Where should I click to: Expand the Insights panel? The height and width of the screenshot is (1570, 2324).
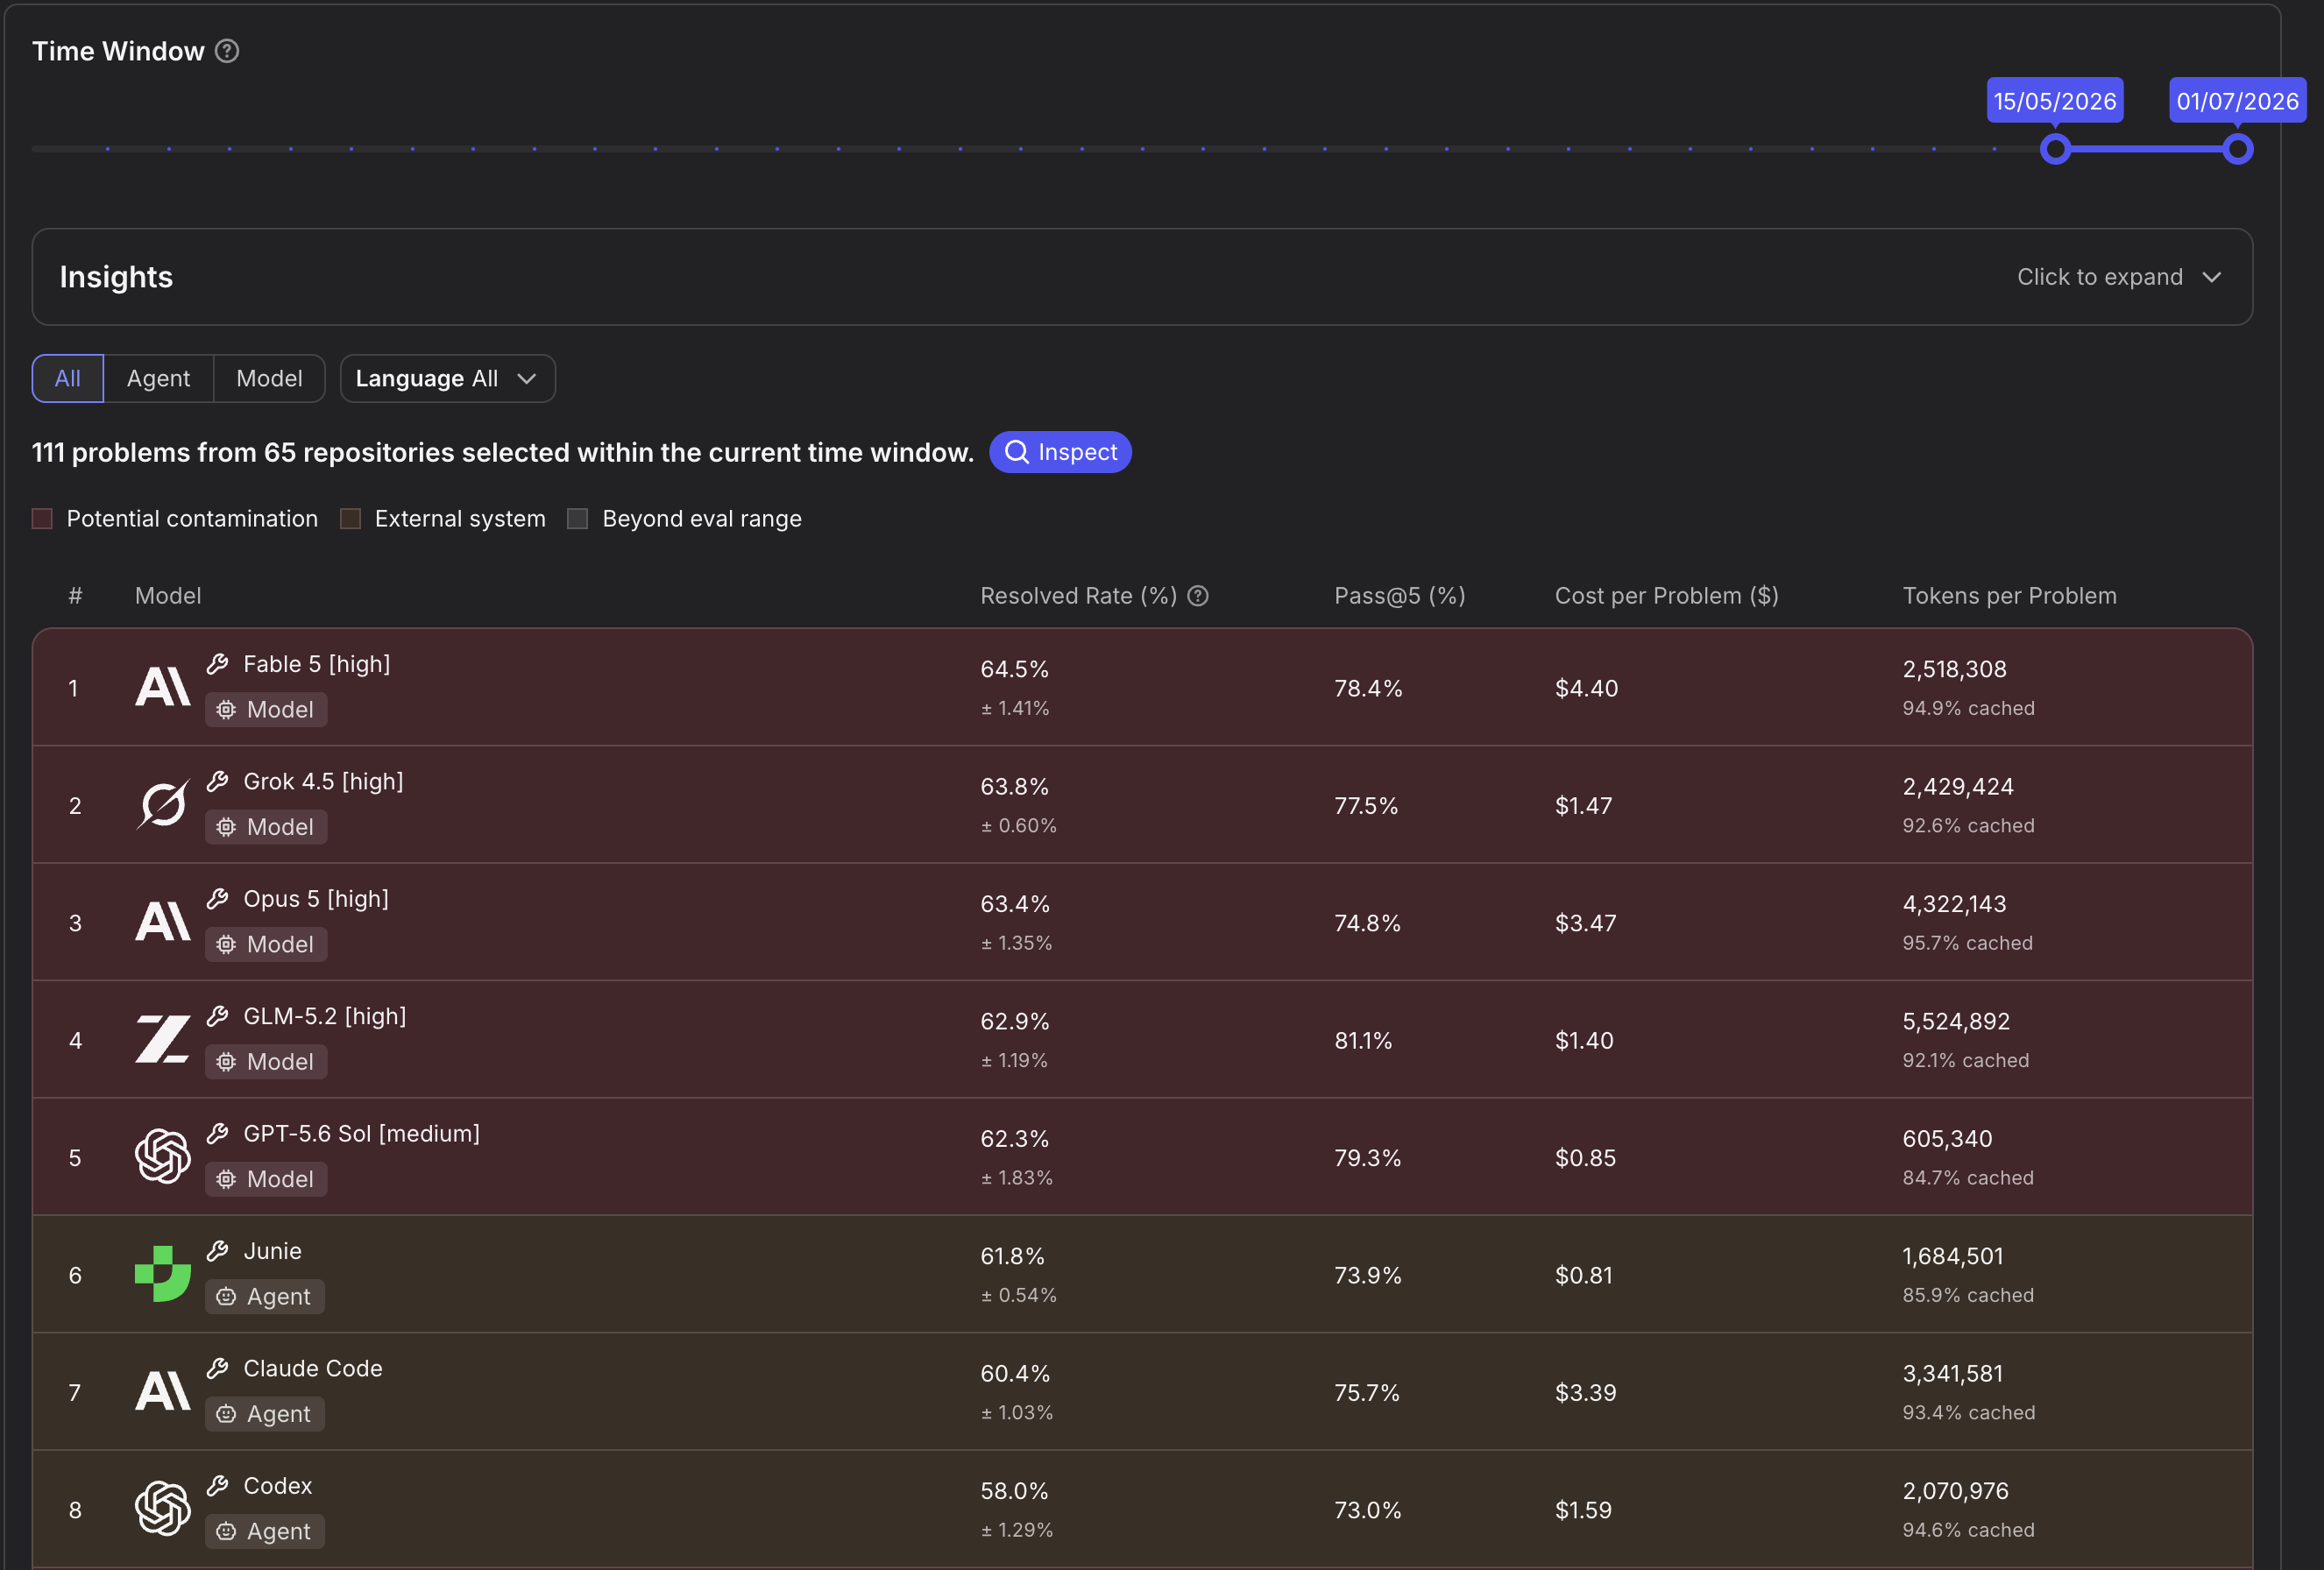[1142, 277]
